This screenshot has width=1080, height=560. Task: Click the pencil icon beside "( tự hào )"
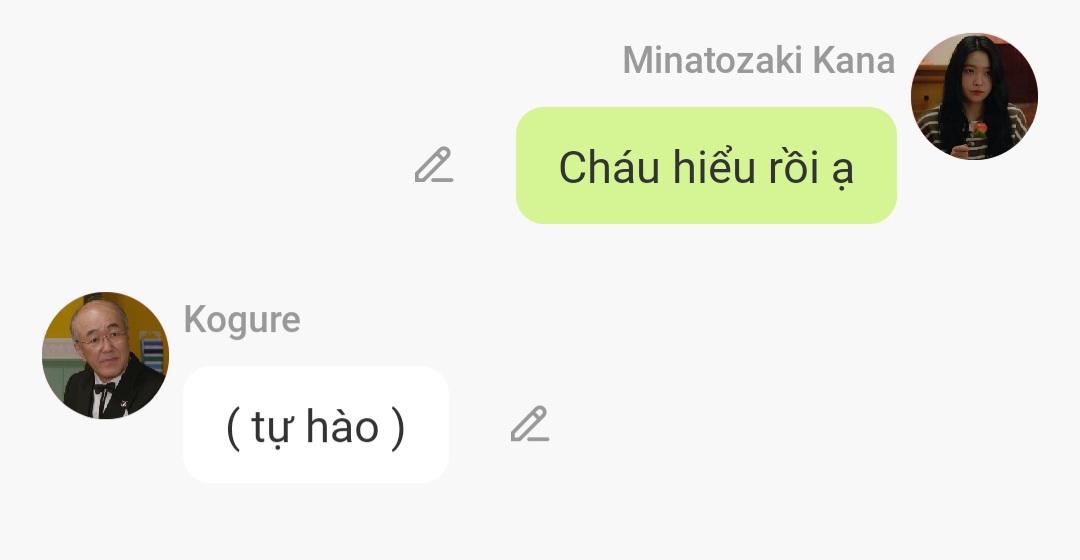(530, 424)
